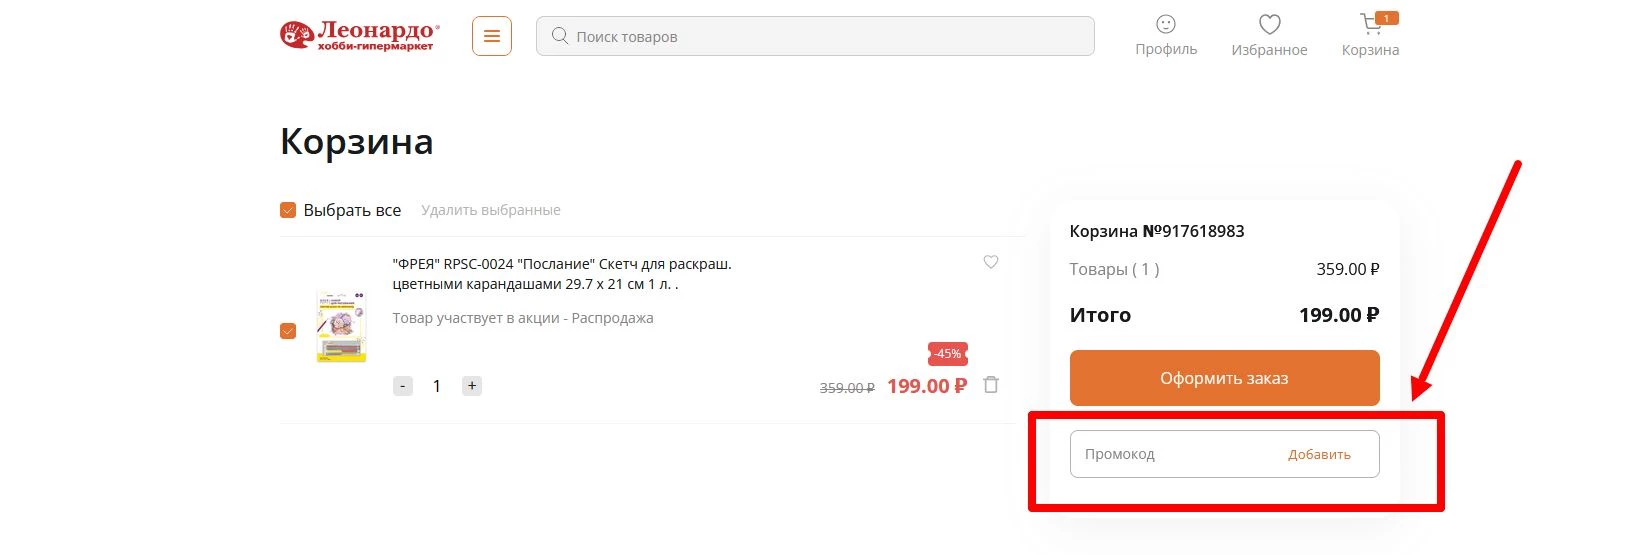Decrease quantity with minus button

point(403,386)
